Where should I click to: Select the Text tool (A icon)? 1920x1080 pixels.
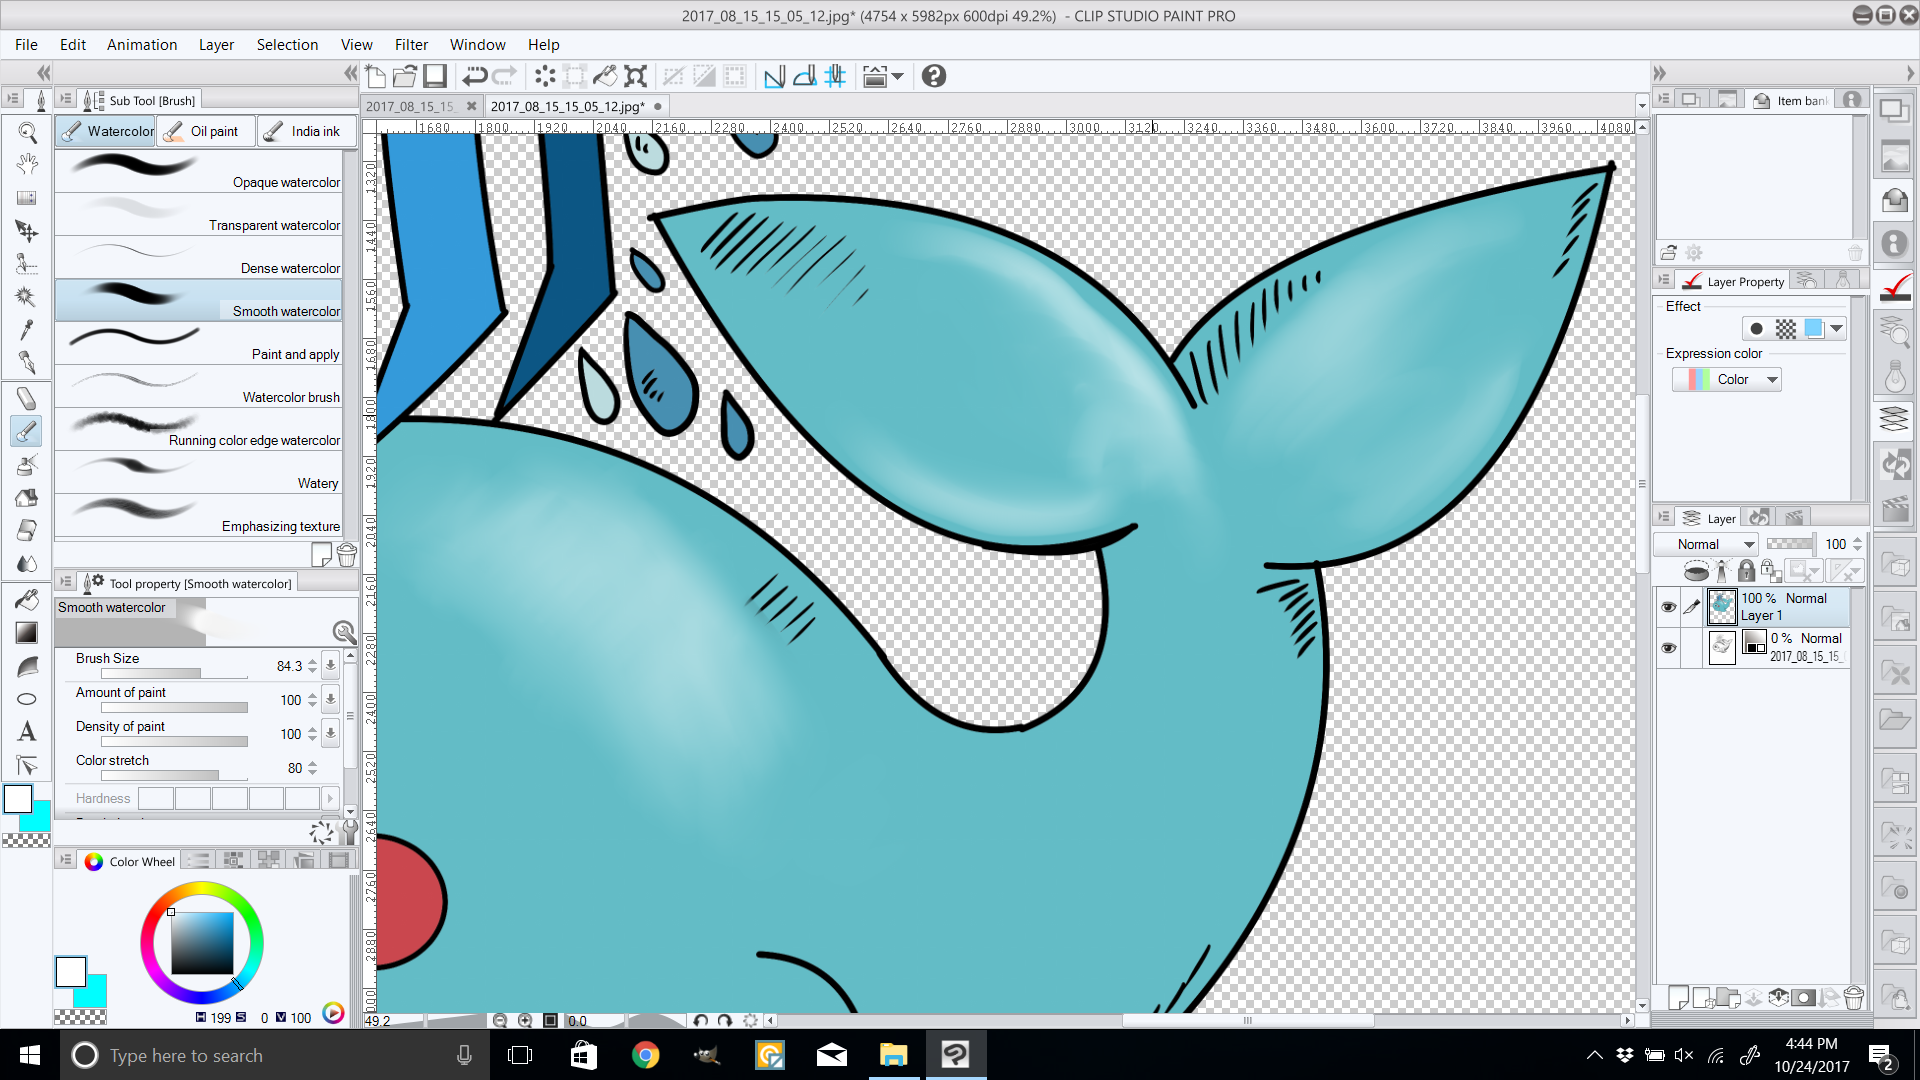[27, 732]
